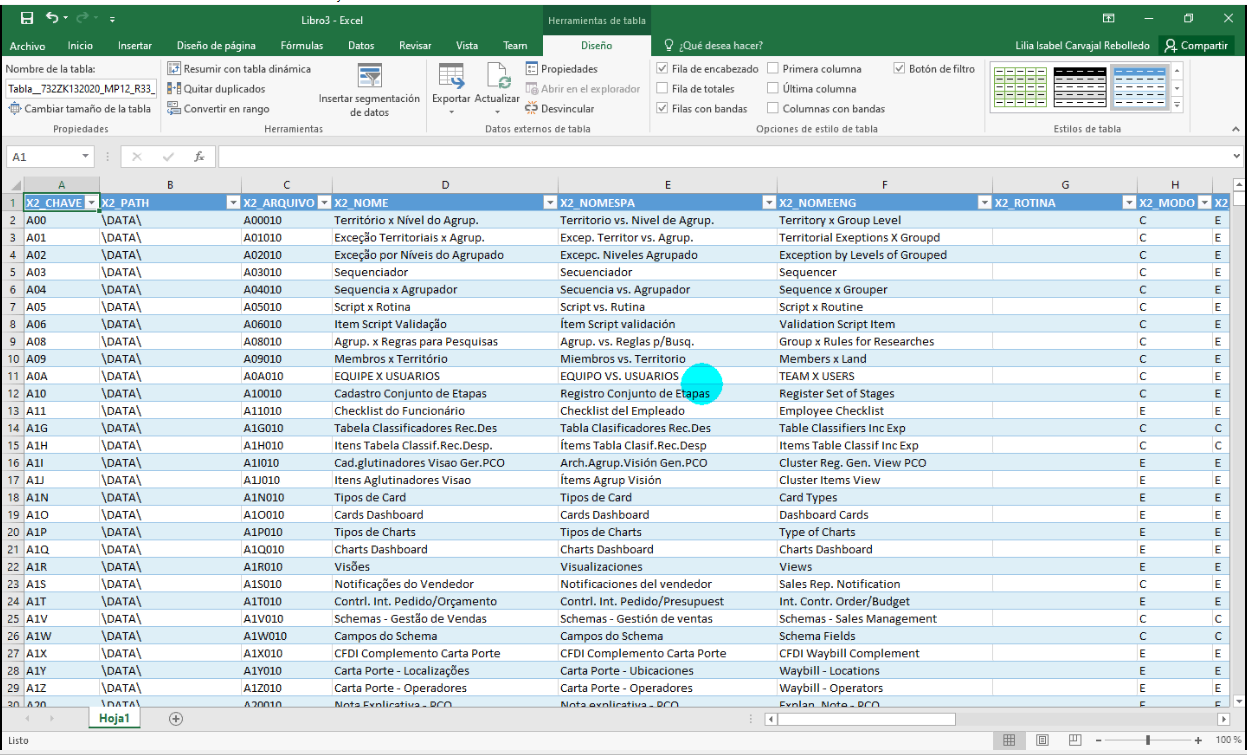
Task: Uncheck Fila de encabezado checkbox
Action: pos(662,69)
